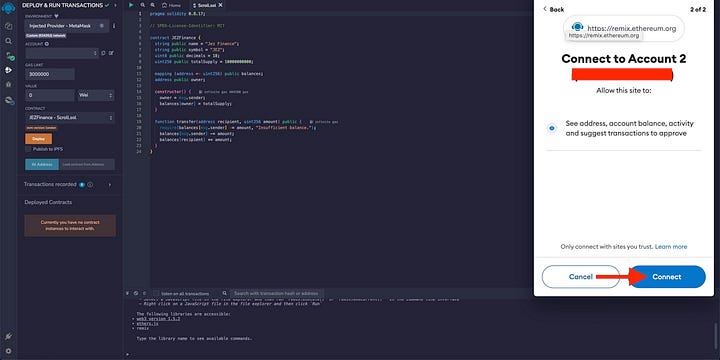Click the Value amount input field
Screen dimensions: 720x360
click(50, 95)
